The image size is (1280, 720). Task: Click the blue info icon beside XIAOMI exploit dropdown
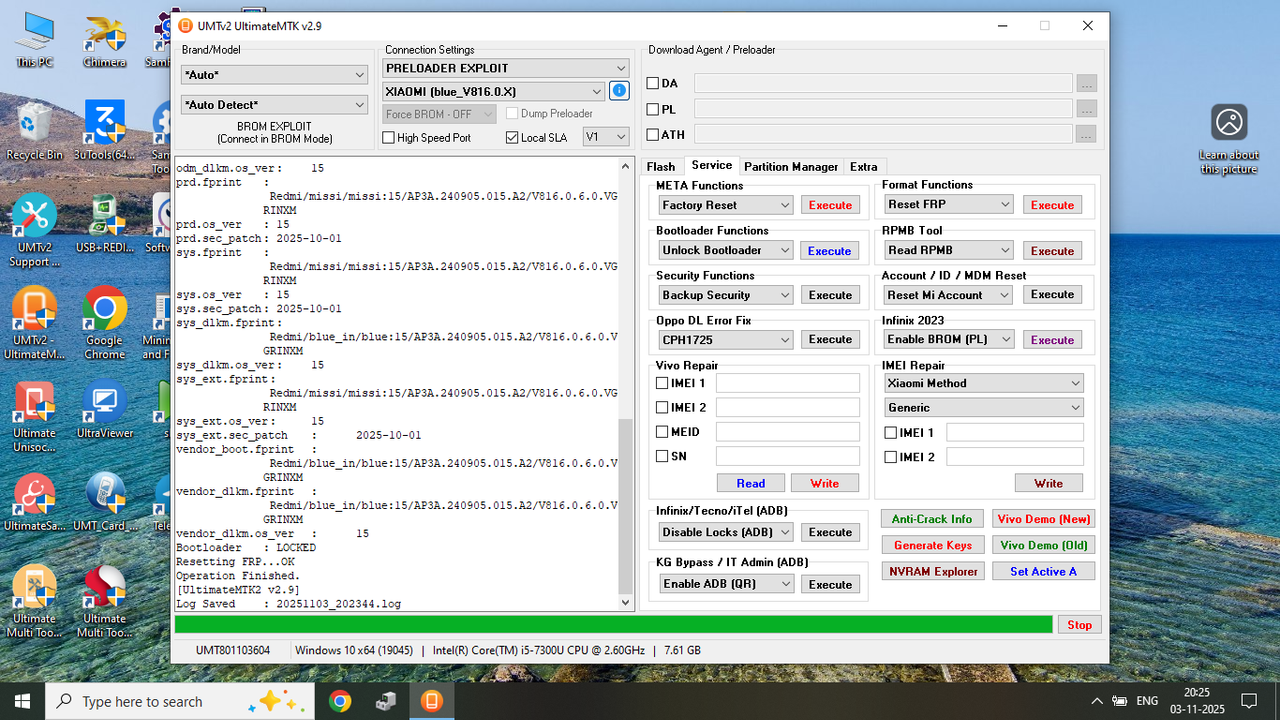[x=618, y=90]
